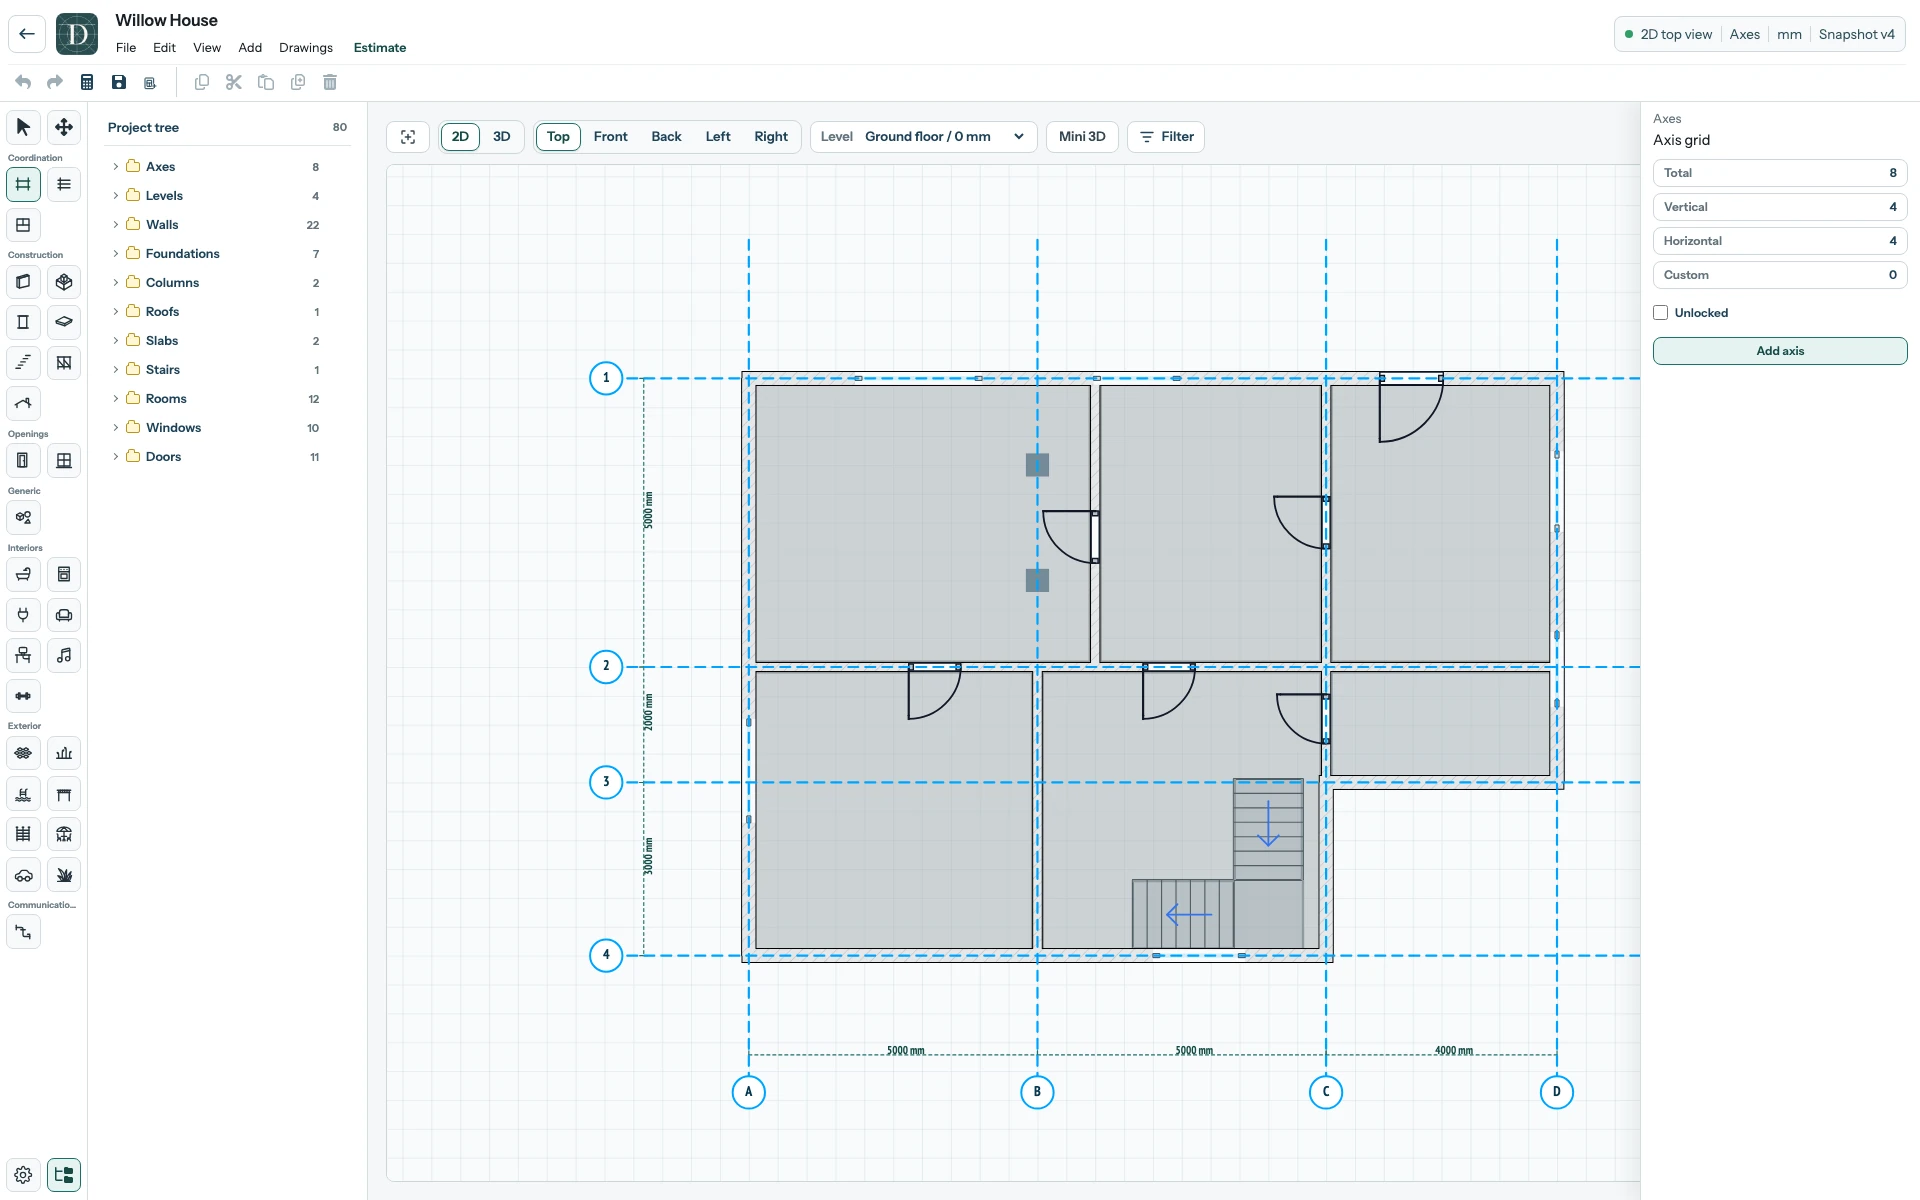Click the Snapshot v4 status label
1920x1200 pixels.
pos(1857,35)
